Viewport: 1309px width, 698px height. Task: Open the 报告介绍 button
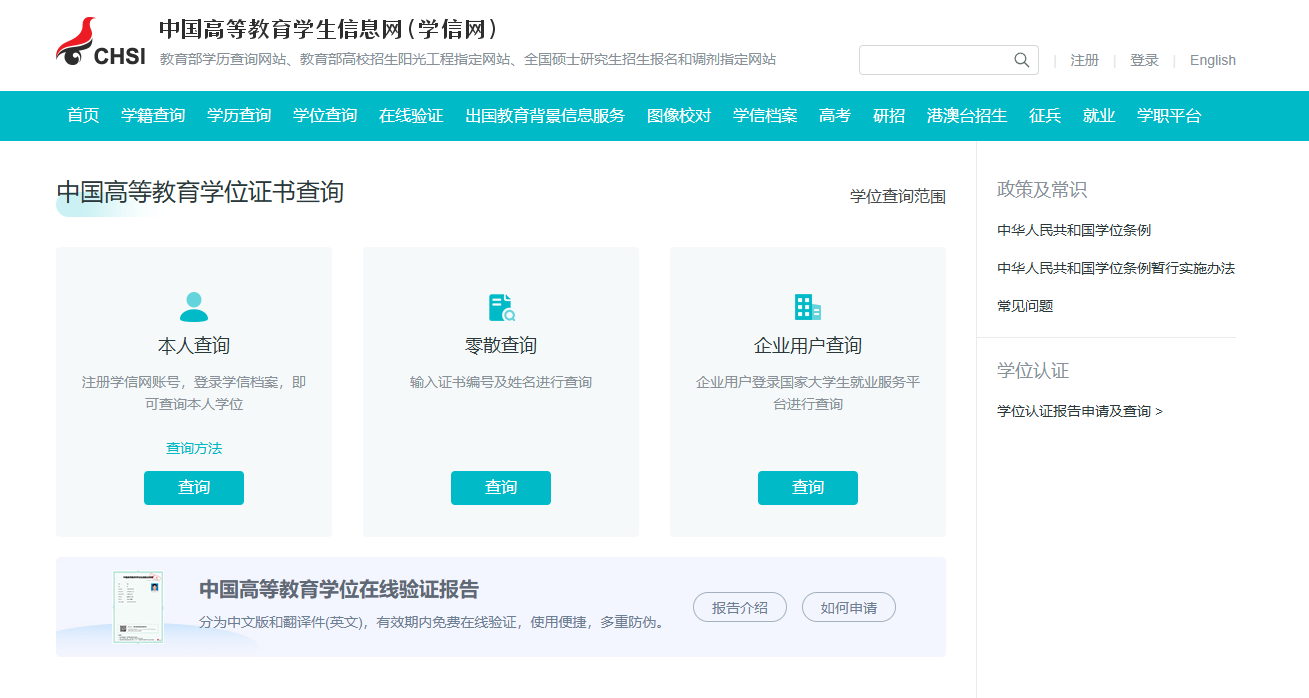(739, 607)
